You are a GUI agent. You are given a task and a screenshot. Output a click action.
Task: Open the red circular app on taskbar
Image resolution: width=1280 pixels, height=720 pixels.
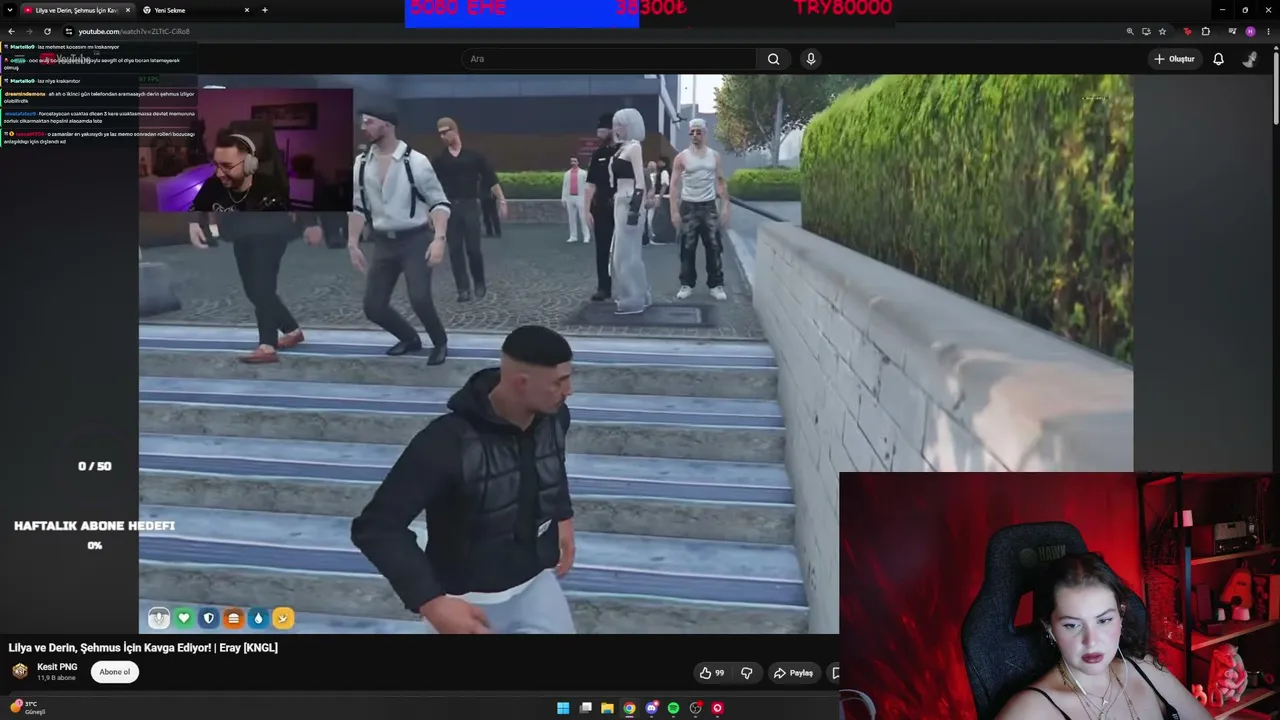717,708
